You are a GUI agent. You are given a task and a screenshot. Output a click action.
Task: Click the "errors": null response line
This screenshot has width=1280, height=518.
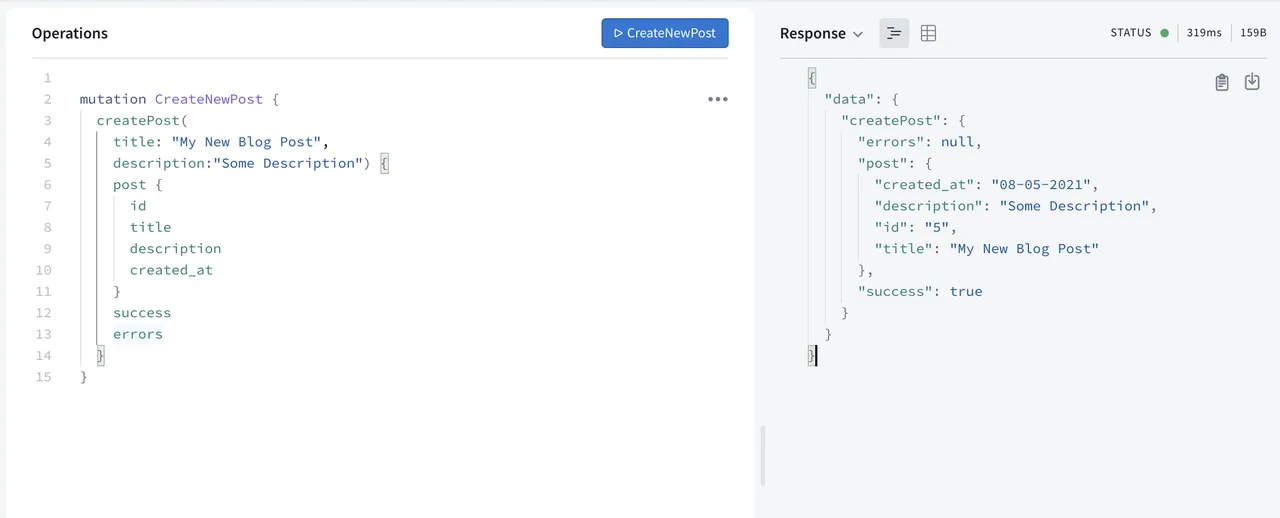920,142
